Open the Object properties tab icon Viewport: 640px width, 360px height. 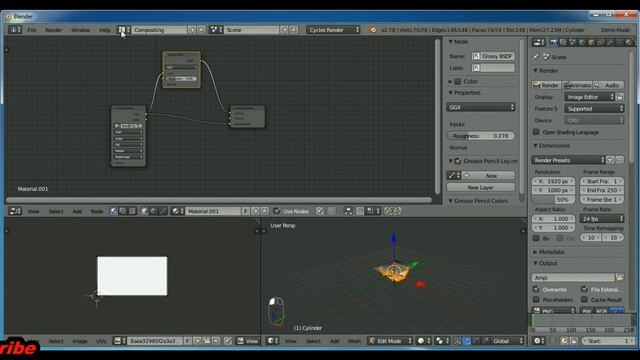[591, 42]
